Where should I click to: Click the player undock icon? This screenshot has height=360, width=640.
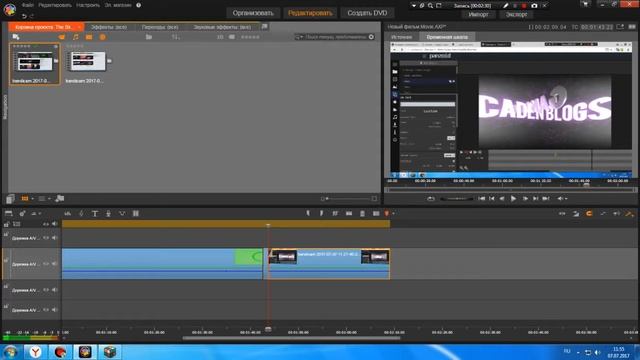pos(620,27)
